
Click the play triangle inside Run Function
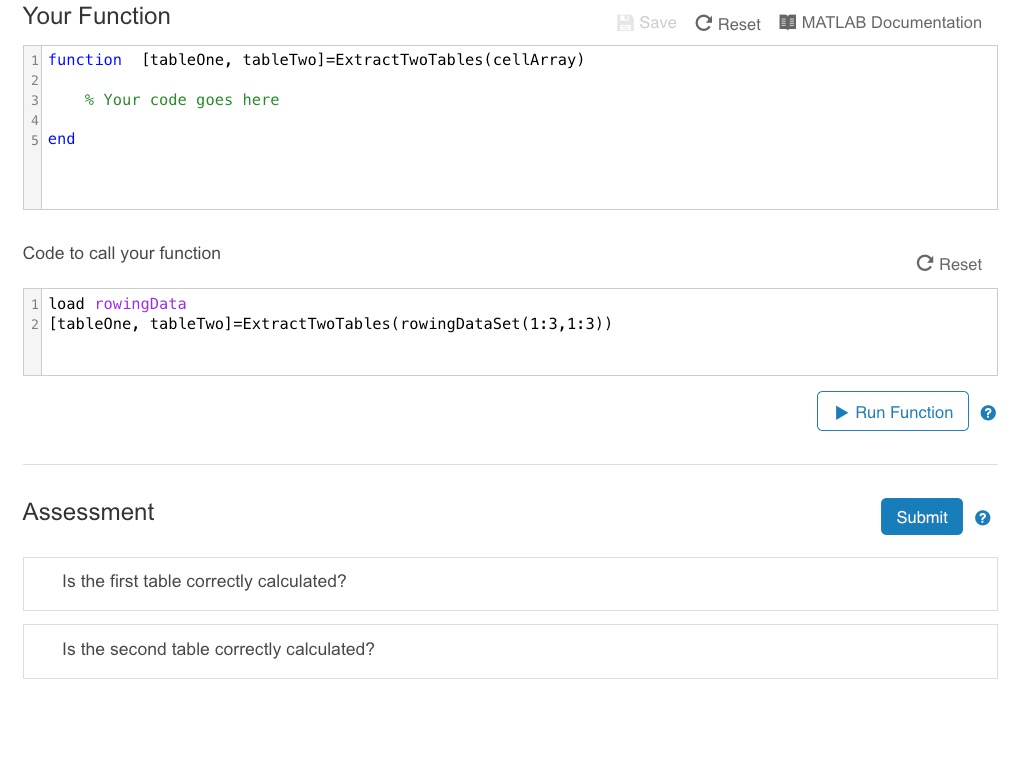(843, 411)
